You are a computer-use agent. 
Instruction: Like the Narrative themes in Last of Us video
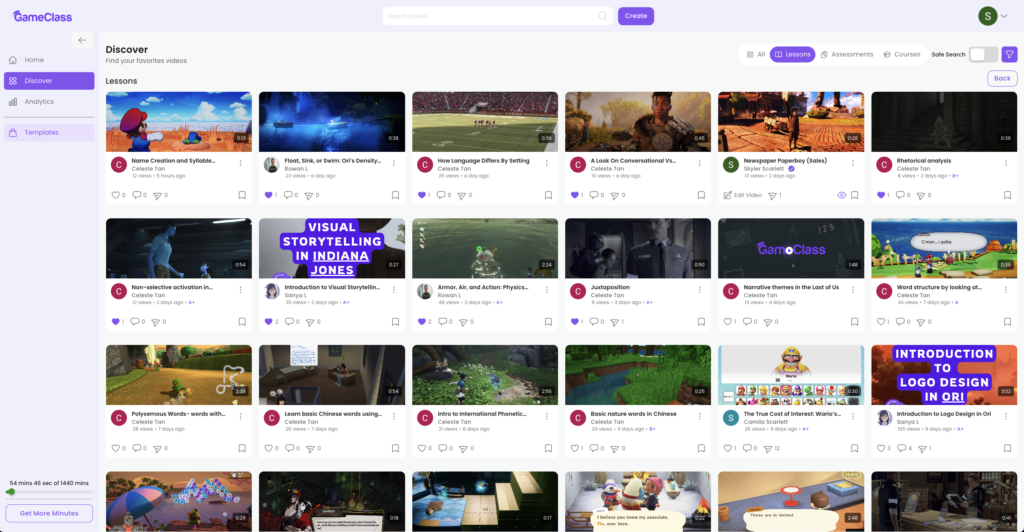[x=728, y=322]
